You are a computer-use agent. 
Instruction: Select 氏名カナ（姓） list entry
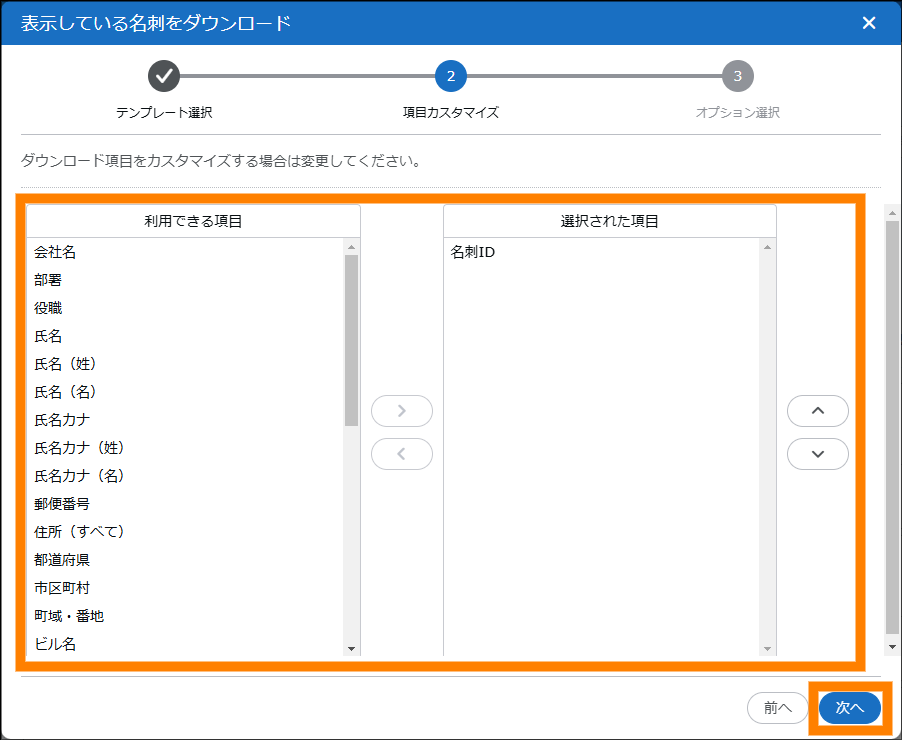coord(79,448)
